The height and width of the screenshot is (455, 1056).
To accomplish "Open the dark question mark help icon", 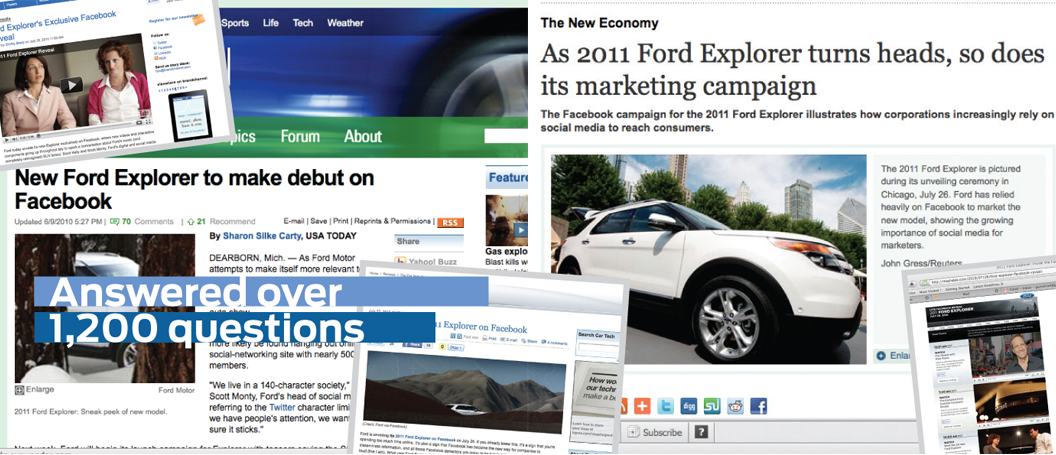I will click(x=701, y=432).
